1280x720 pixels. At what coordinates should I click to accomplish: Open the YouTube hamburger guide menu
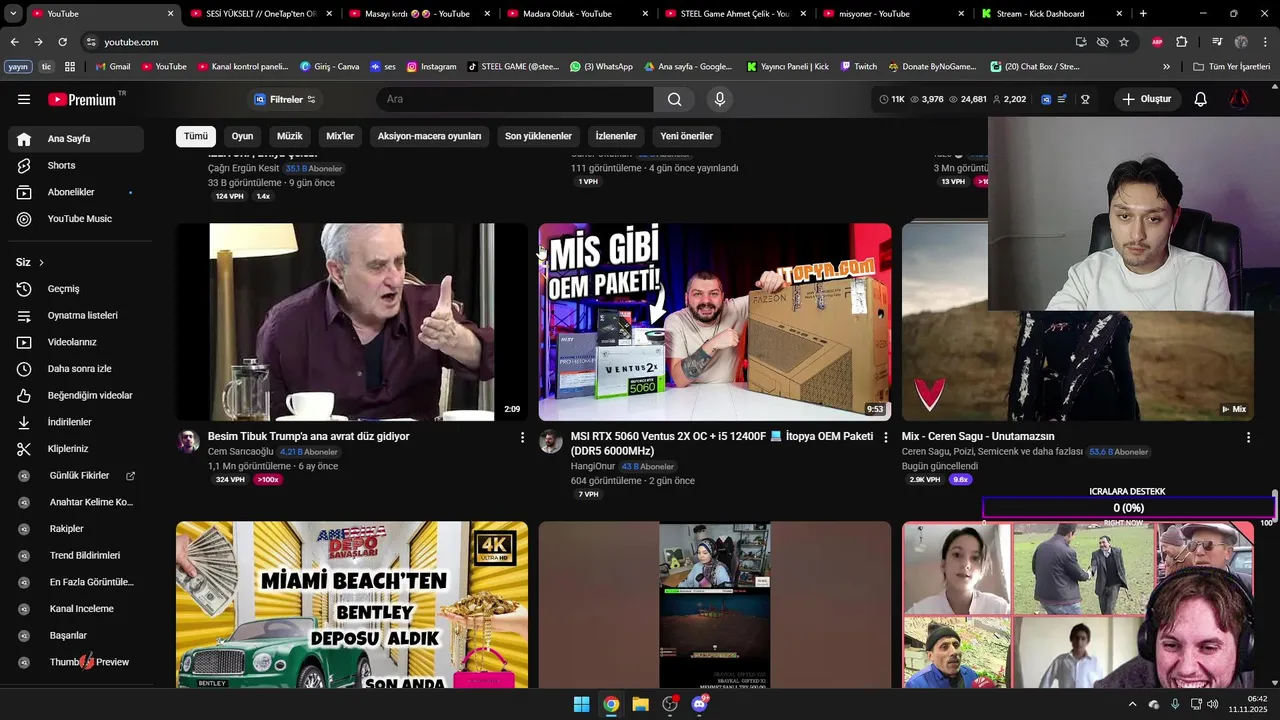pos(24,99)
